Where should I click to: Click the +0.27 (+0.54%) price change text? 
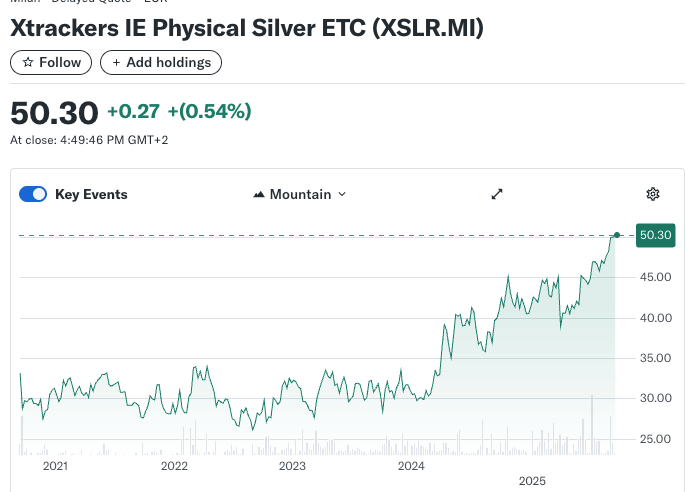point(179,111)
